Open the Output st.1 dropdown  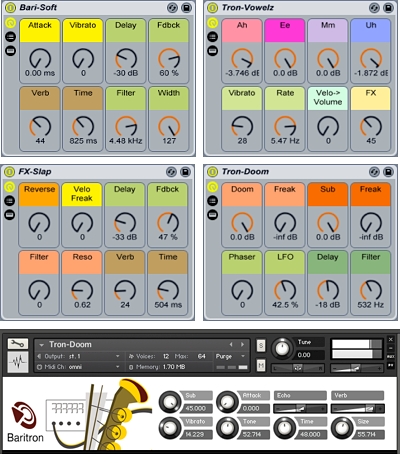tap(78, 356)
